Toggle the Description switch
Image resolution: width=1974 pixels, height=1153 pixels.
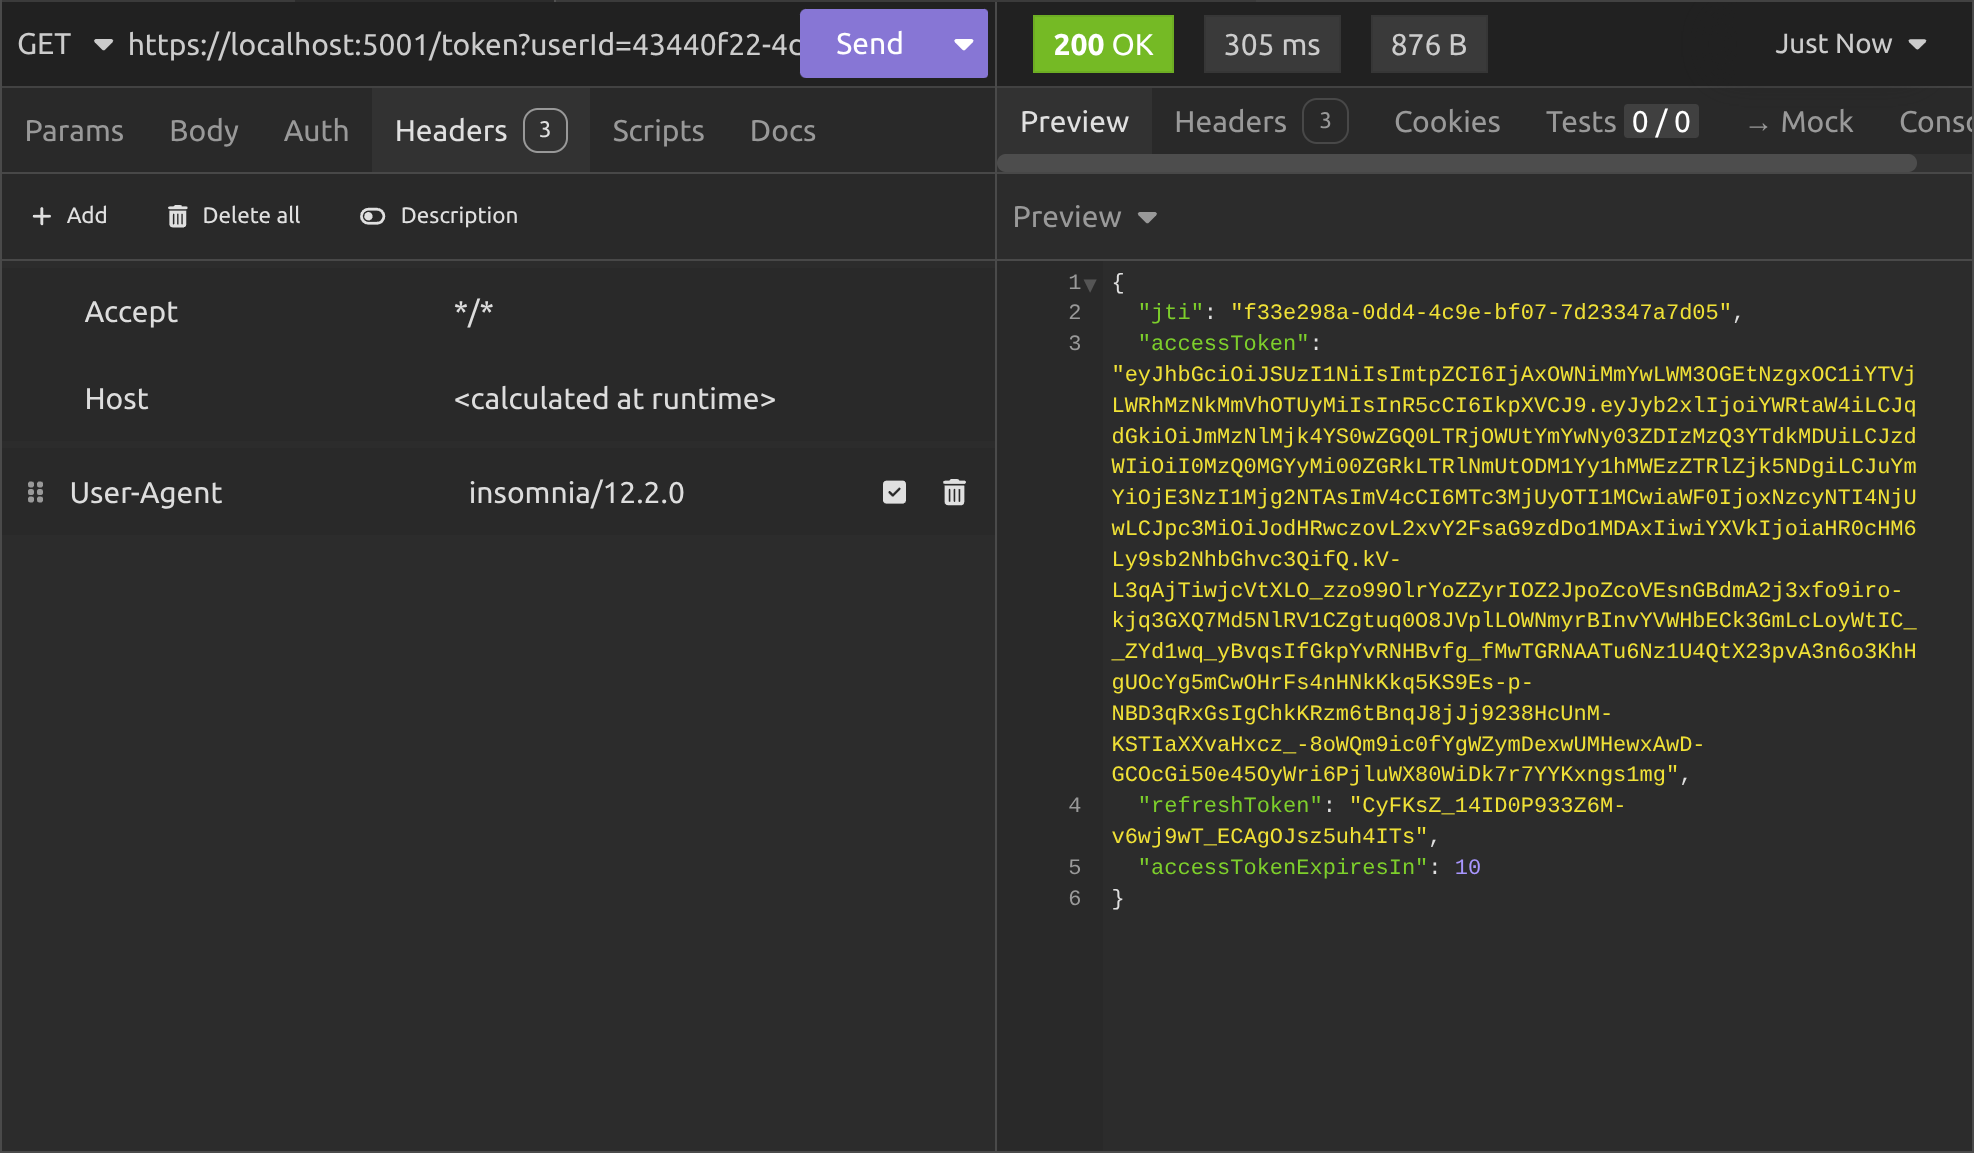coord(373,216)
